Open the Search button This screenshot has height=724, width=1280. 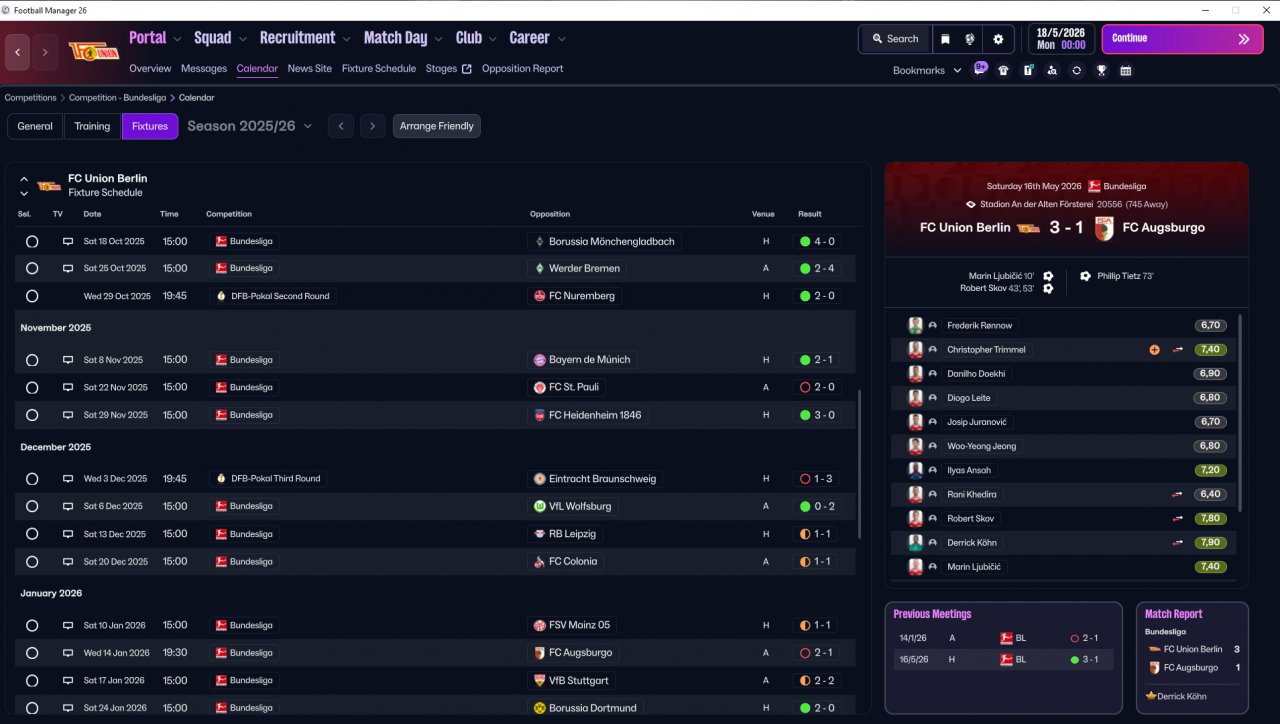pos(895,39)
